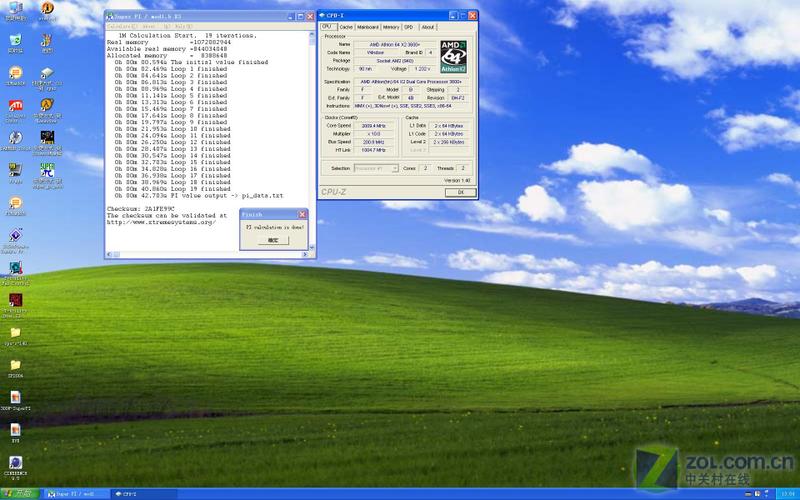
Task: Click the Package value 'Socket AM2 (940)'
Action: coord(395,61)
